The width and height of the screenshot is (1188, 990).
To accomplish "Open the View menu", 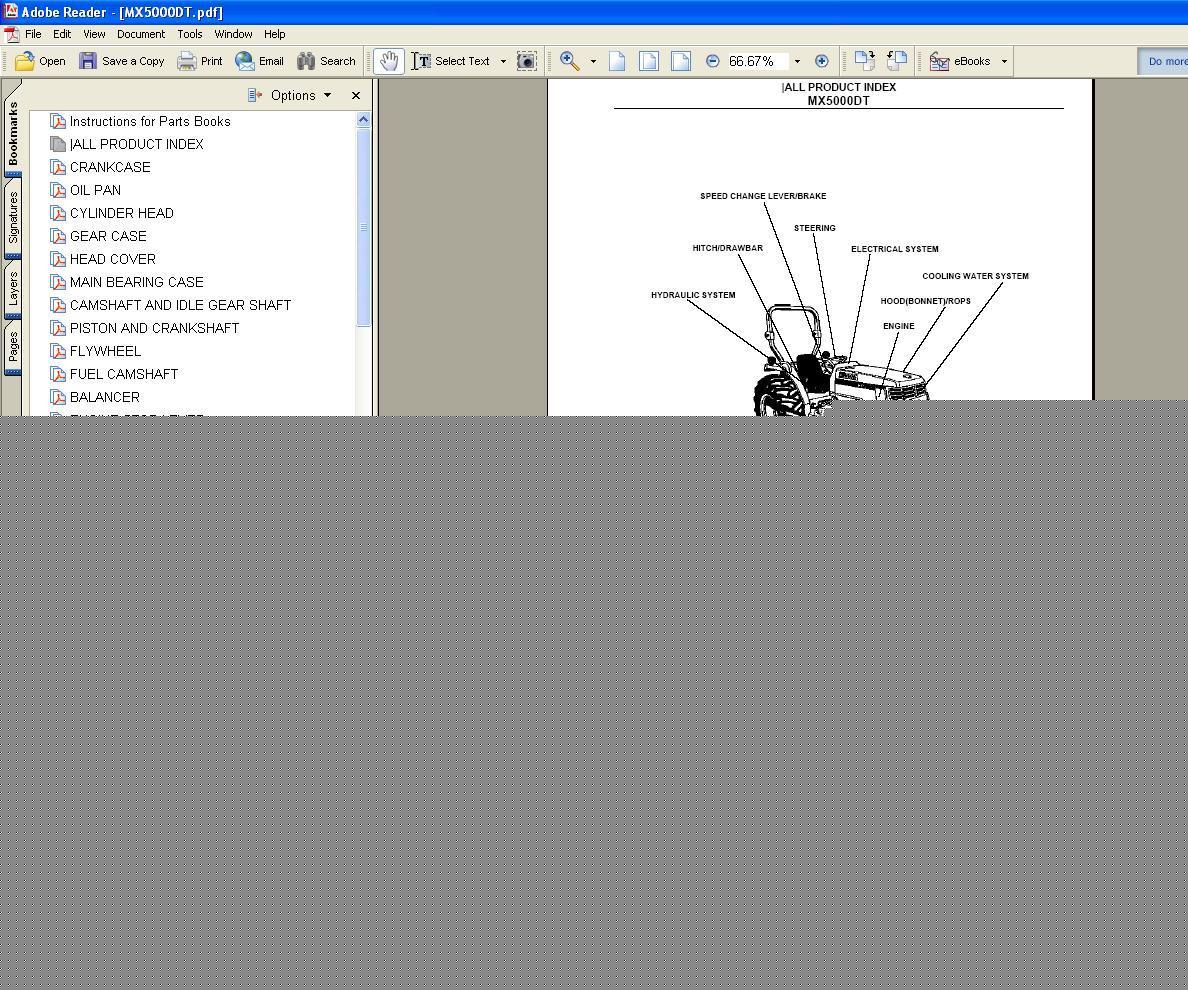I will pos(94,34).
